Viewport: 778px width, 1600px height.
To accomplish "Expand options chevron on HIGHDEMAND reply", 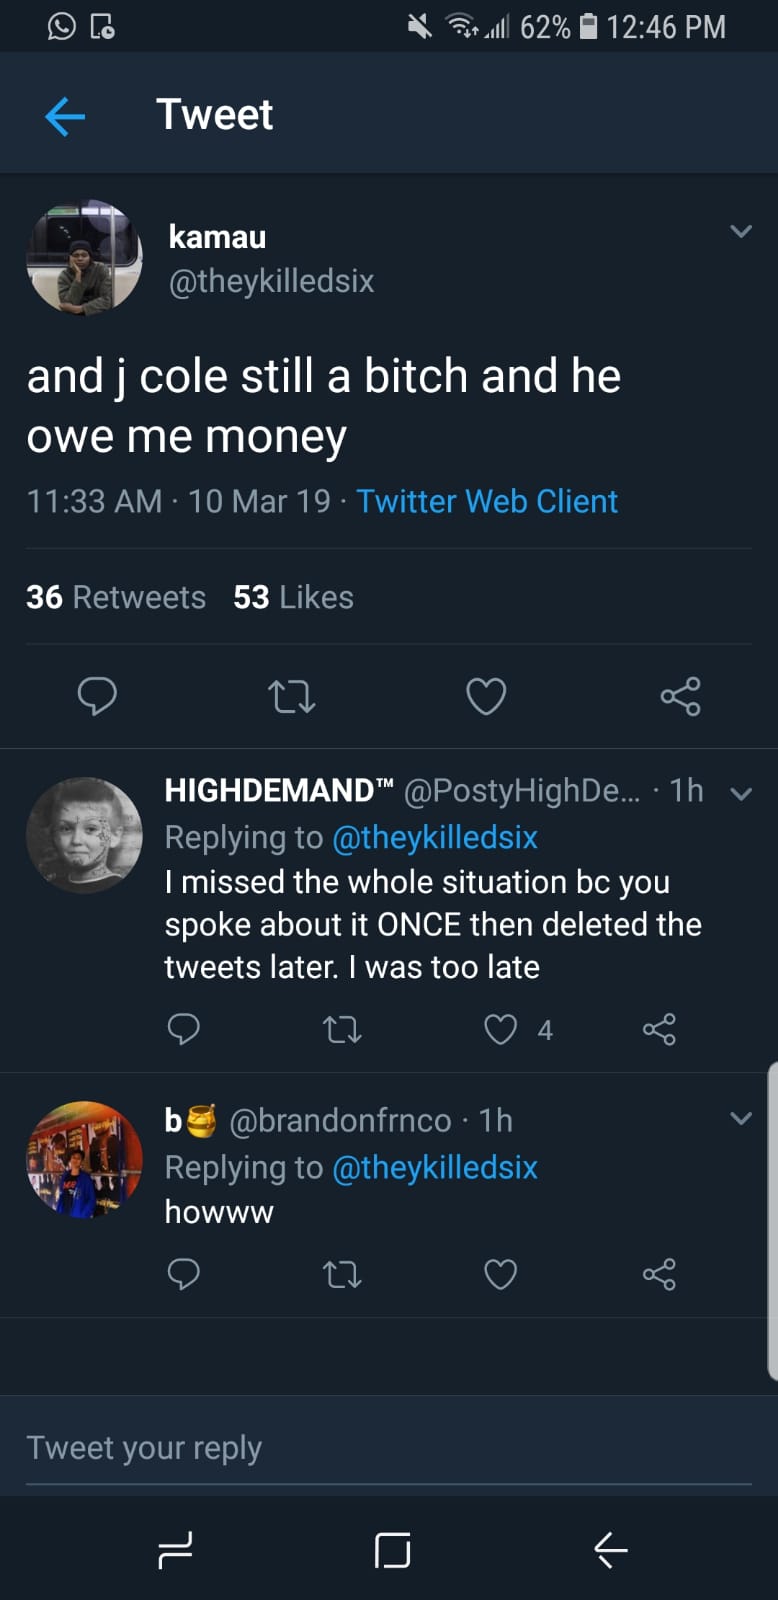I will [x=741, y=794].
